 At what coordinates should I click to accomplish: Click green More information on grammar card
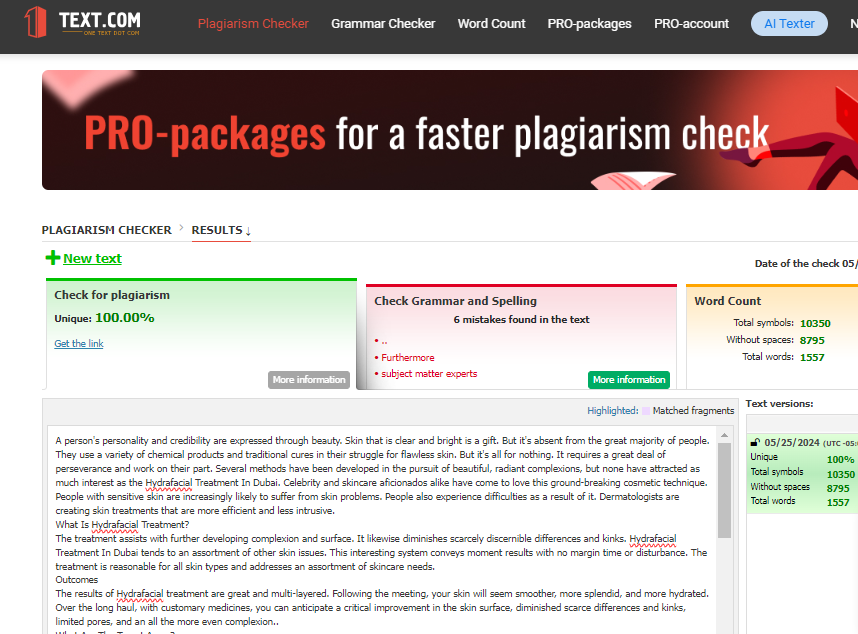click(629, 380)
